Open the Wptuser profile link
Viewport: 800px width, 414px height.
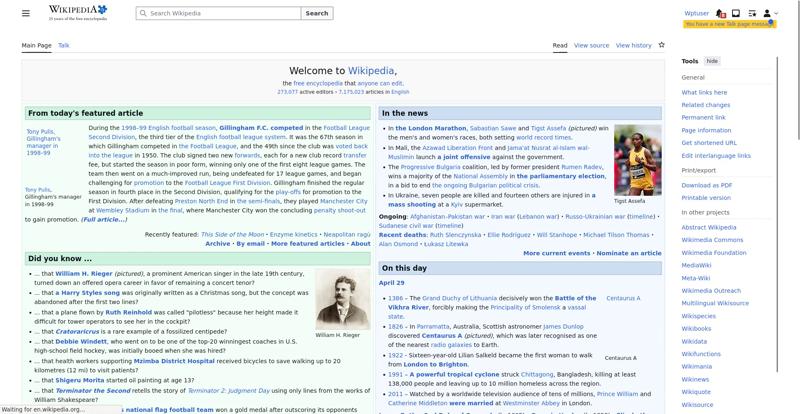pyautogui.click(x=696, y=14)
